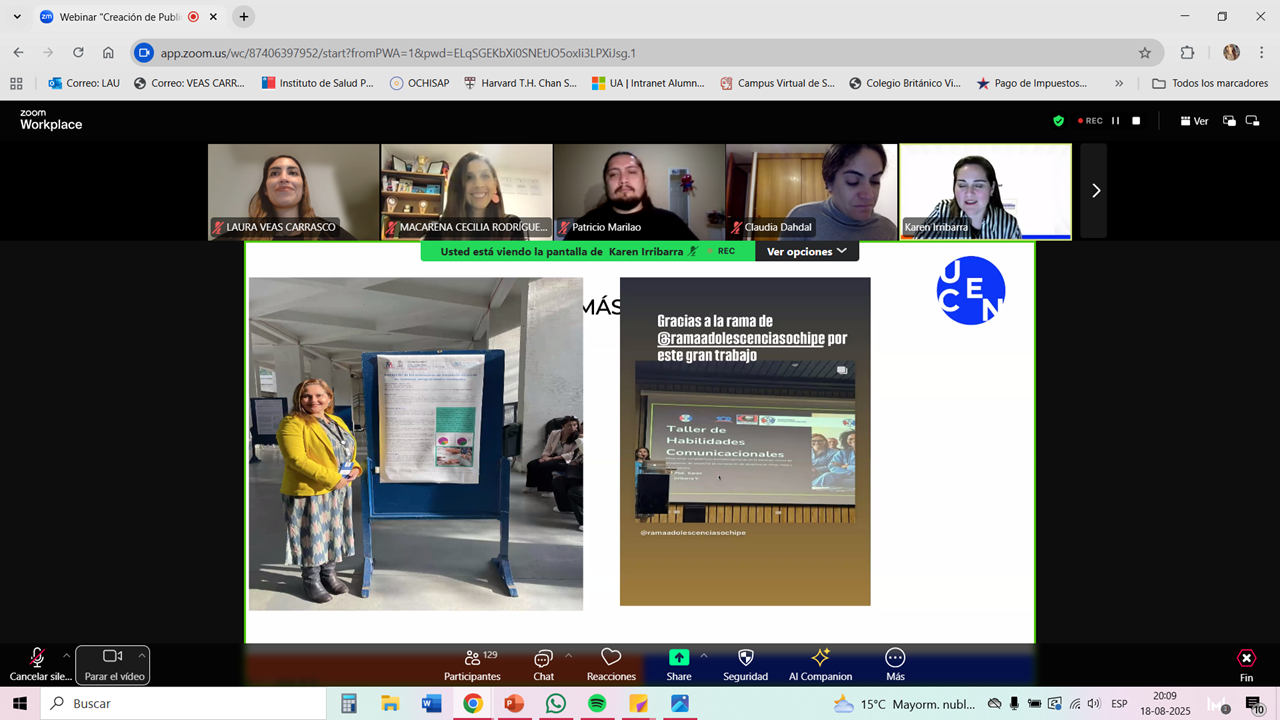Expand audio options arrow beside microphone
The width and height of the screenshot is (1280, 720).
click(67, 656)
